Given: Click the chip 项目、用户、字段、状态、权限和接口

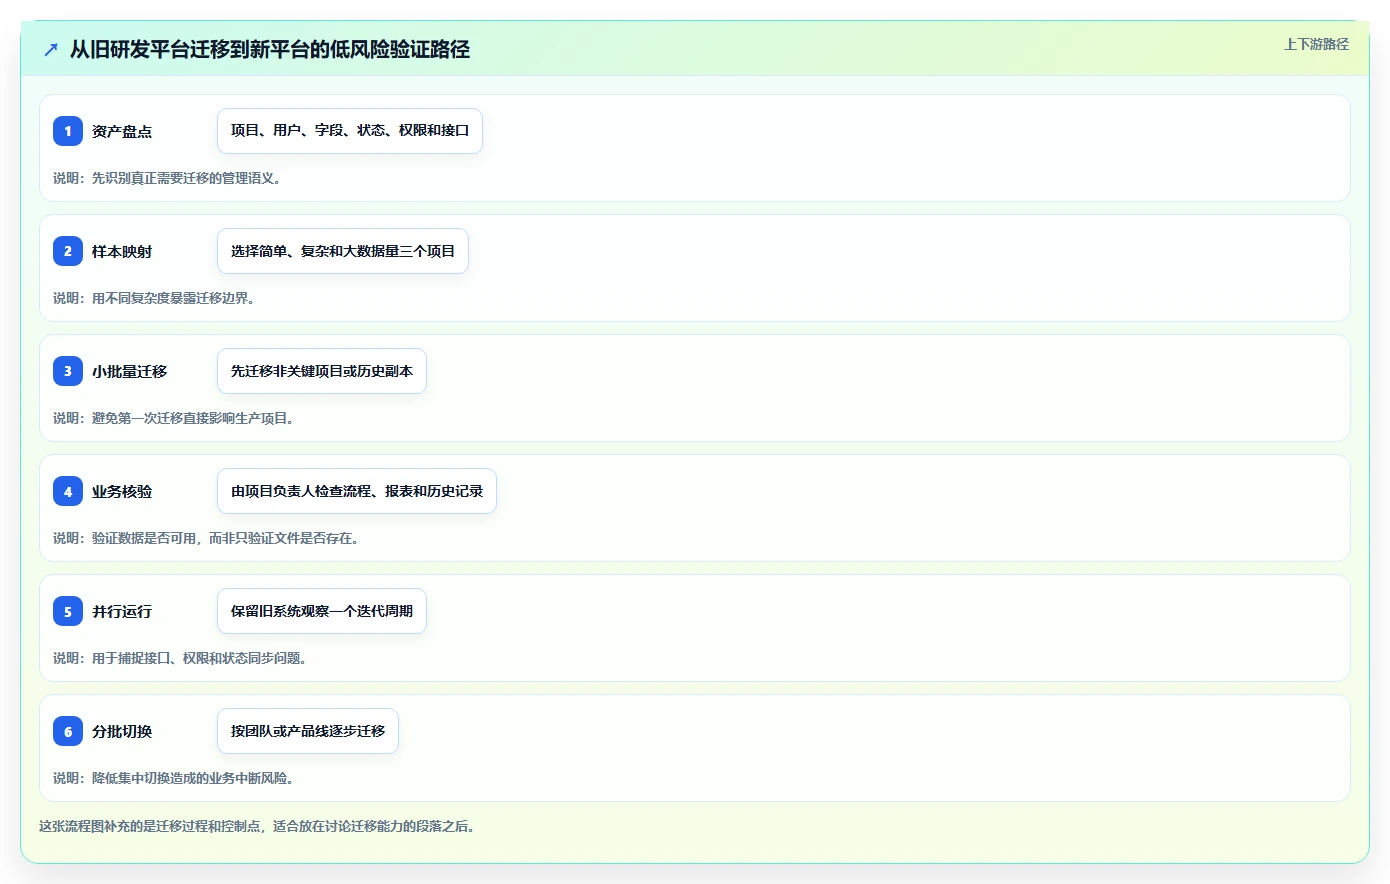Looking at the screenshot, I should coord(350,131).
